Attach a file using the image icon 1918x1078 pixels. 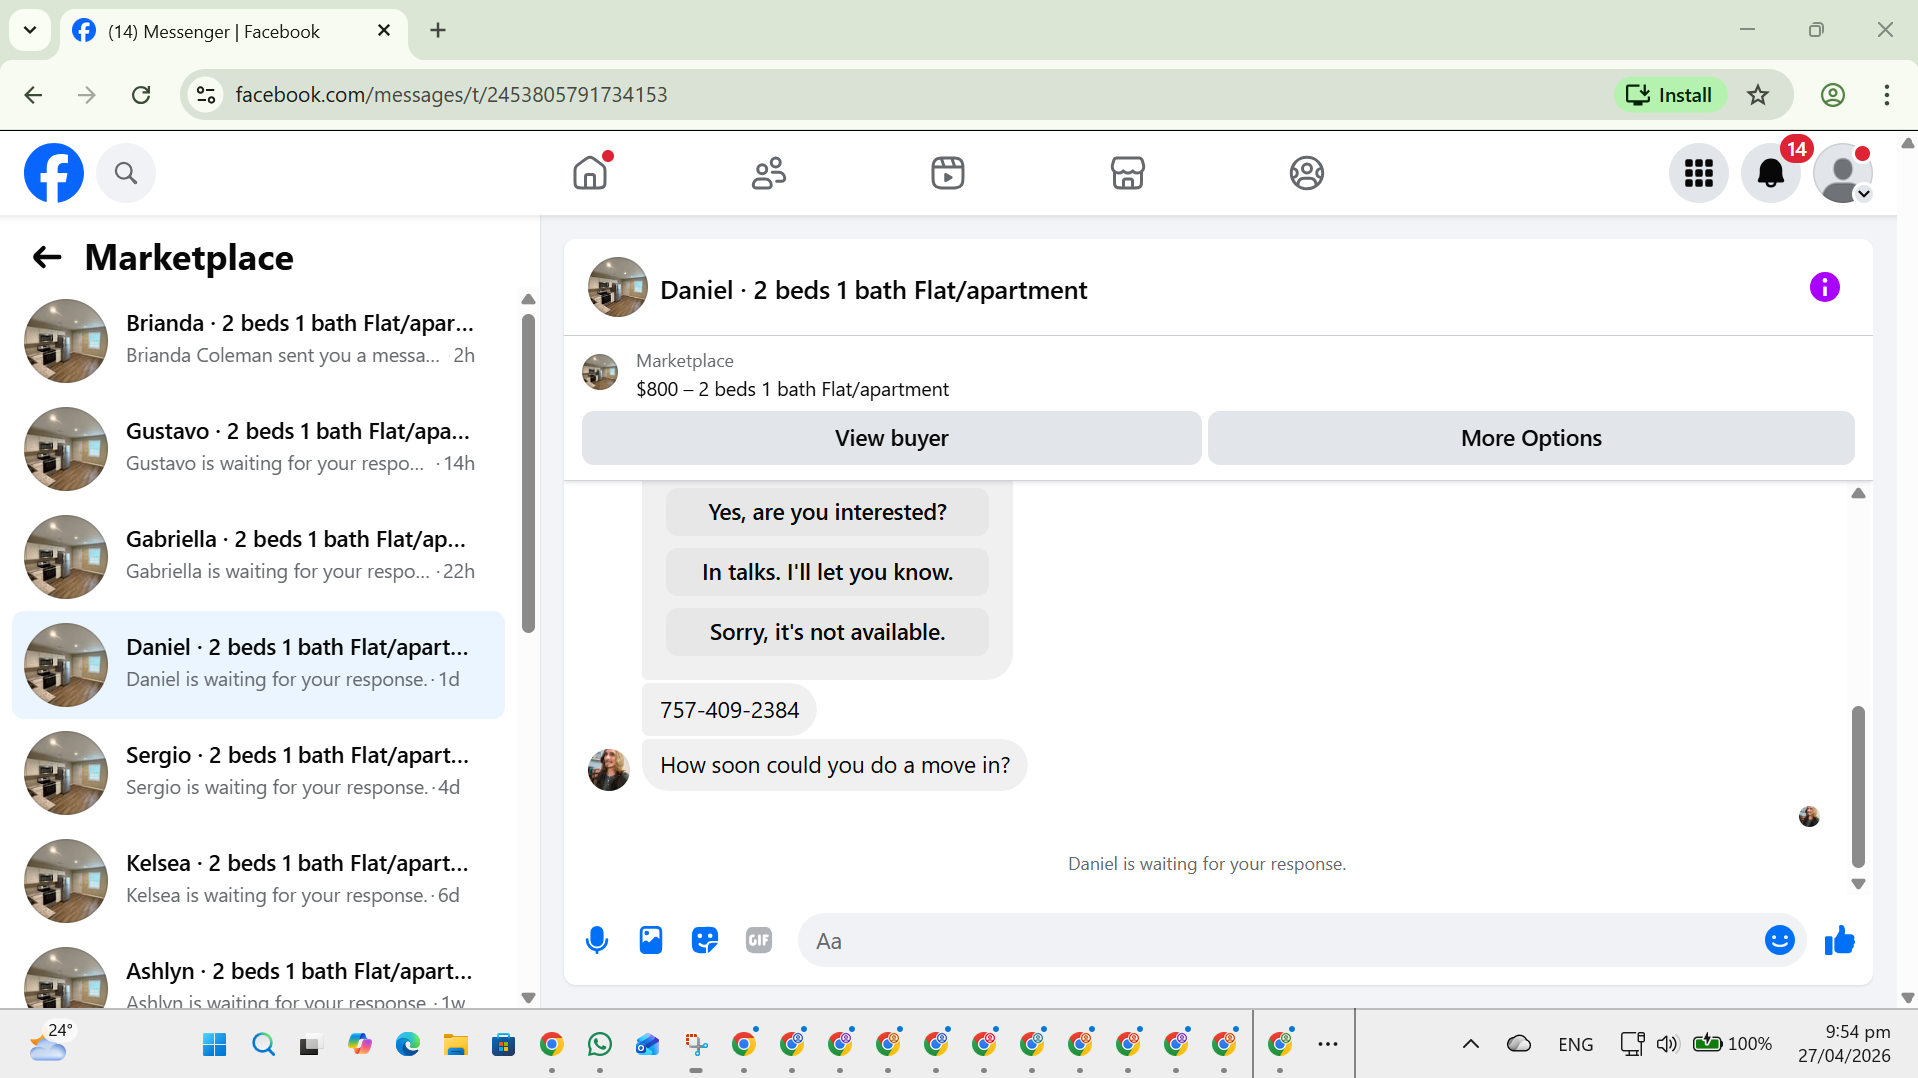tap(651, 940)
